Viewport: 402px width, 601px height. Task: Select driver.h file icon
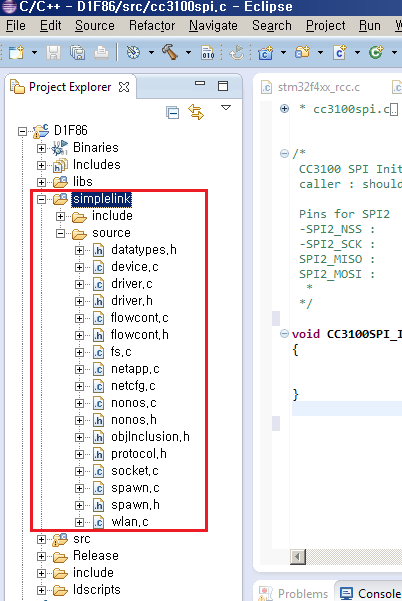click(x=98, y=301)
